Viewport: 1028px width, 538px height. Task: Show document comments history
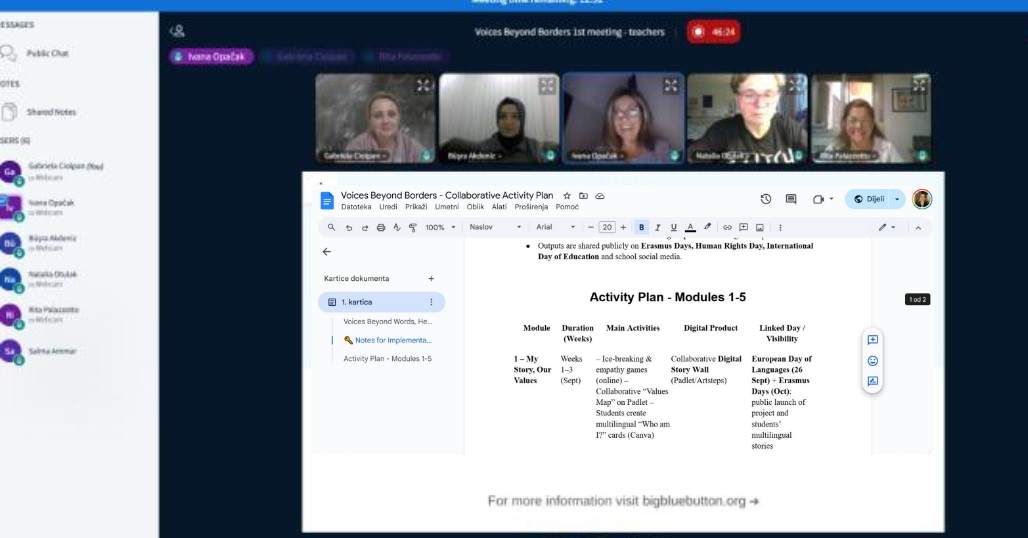click(791, 199)
